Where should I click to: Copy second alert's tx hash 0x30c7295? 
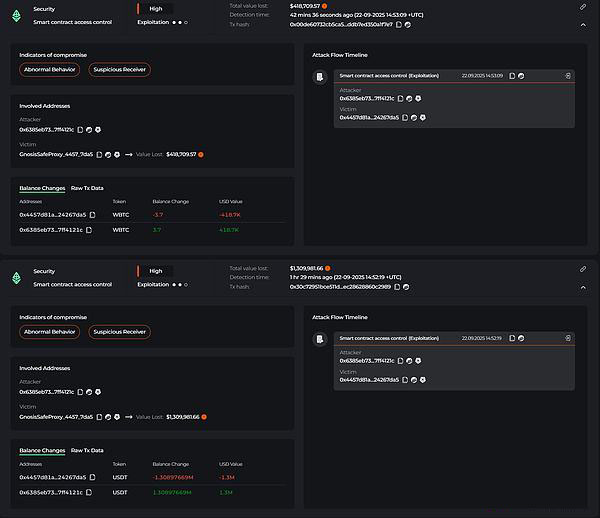click(398, 286)
